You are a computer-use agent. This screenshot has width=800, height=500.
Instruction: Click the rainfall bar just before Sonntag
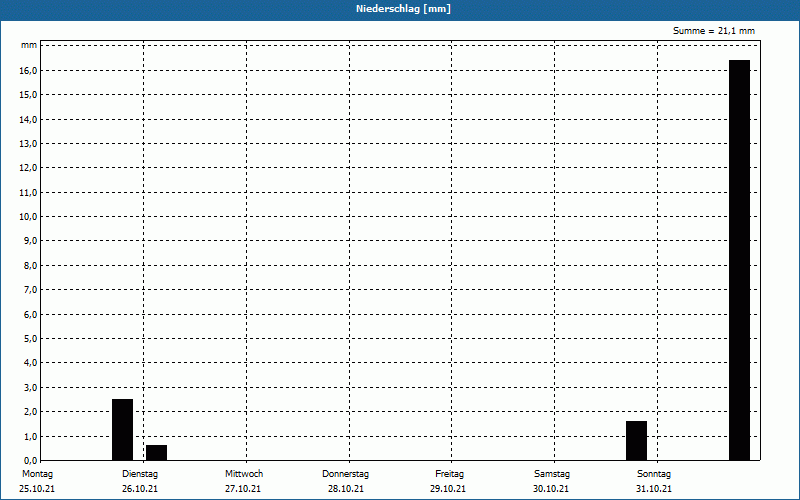point(636,441)
